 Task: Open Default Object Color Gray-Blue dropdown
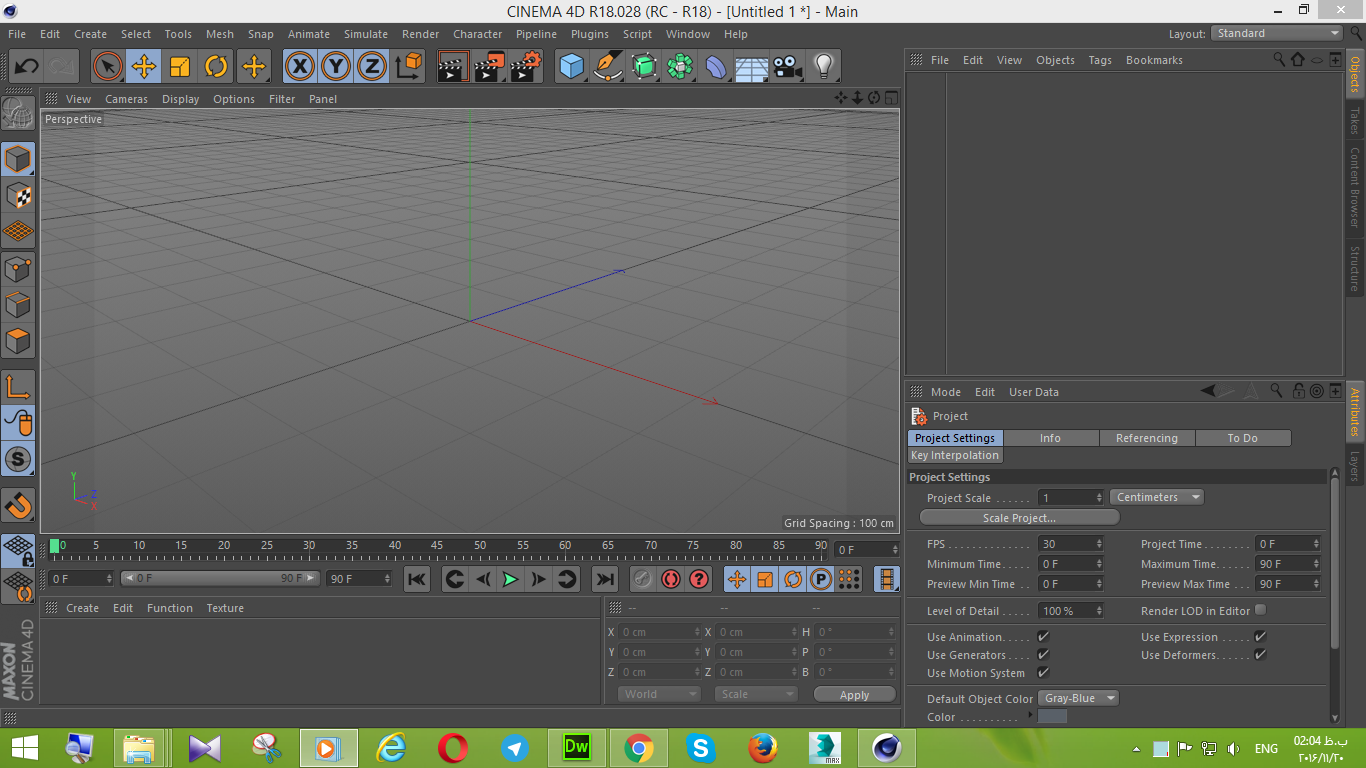[1078, 698]
